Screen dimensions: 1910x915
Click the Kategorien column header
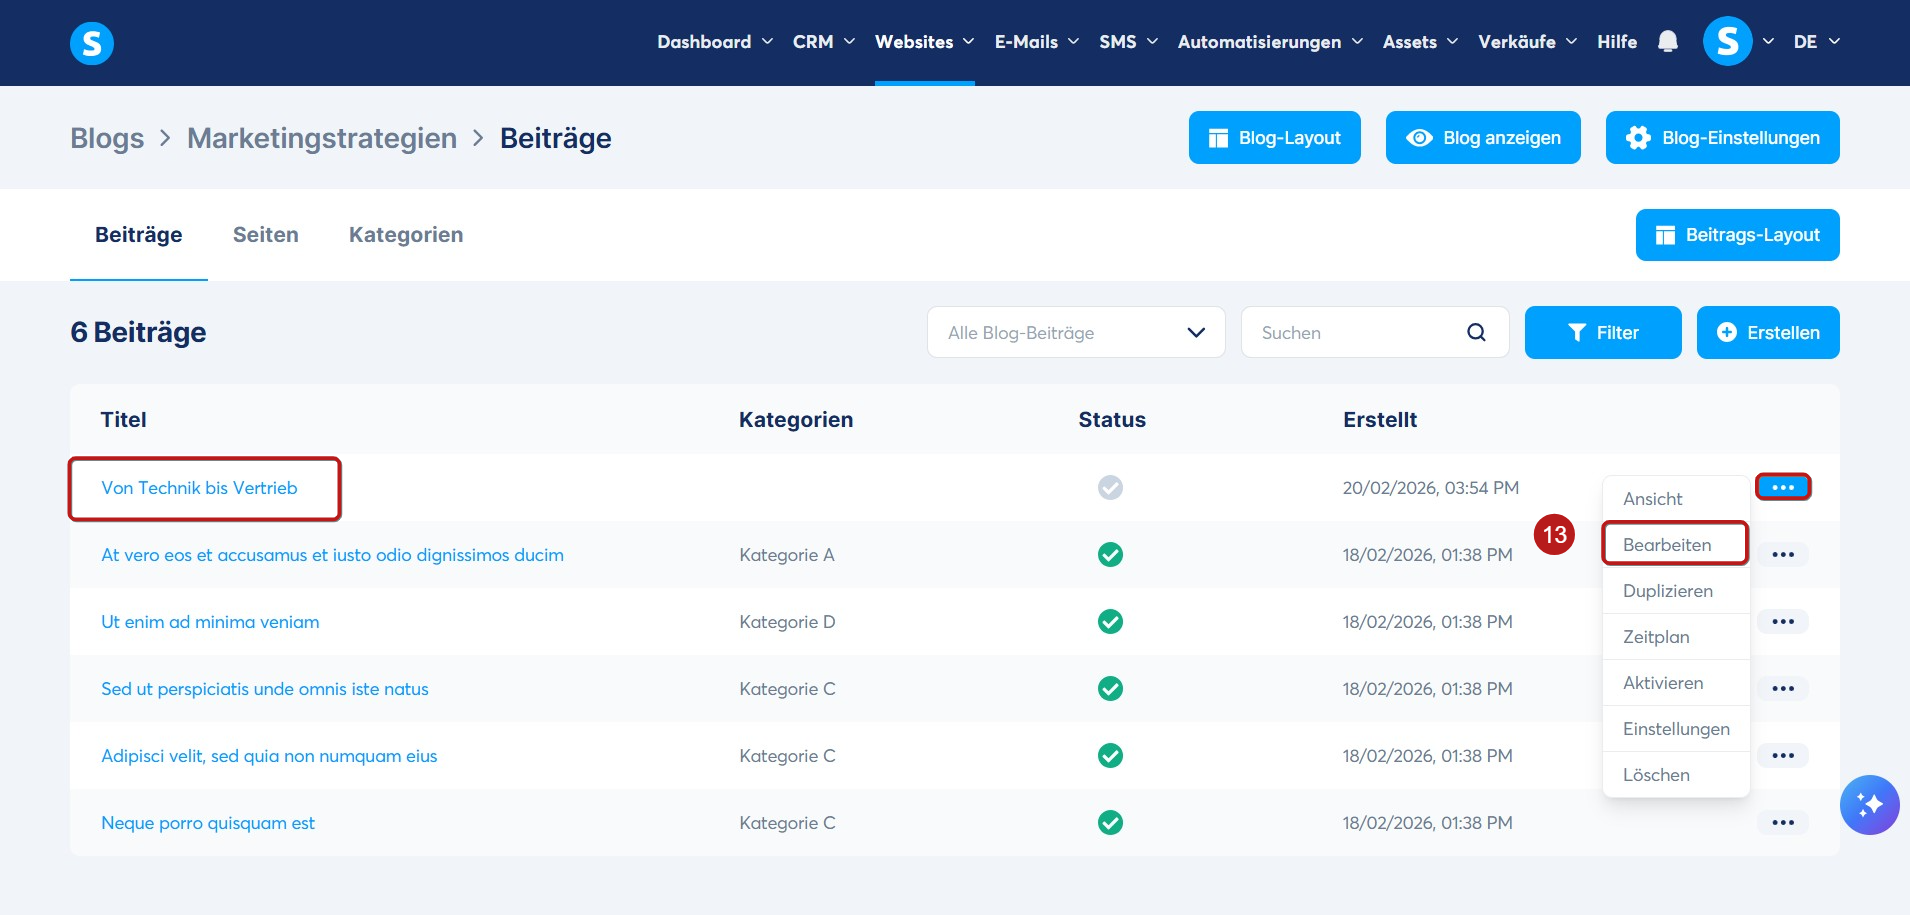(796, 420)
